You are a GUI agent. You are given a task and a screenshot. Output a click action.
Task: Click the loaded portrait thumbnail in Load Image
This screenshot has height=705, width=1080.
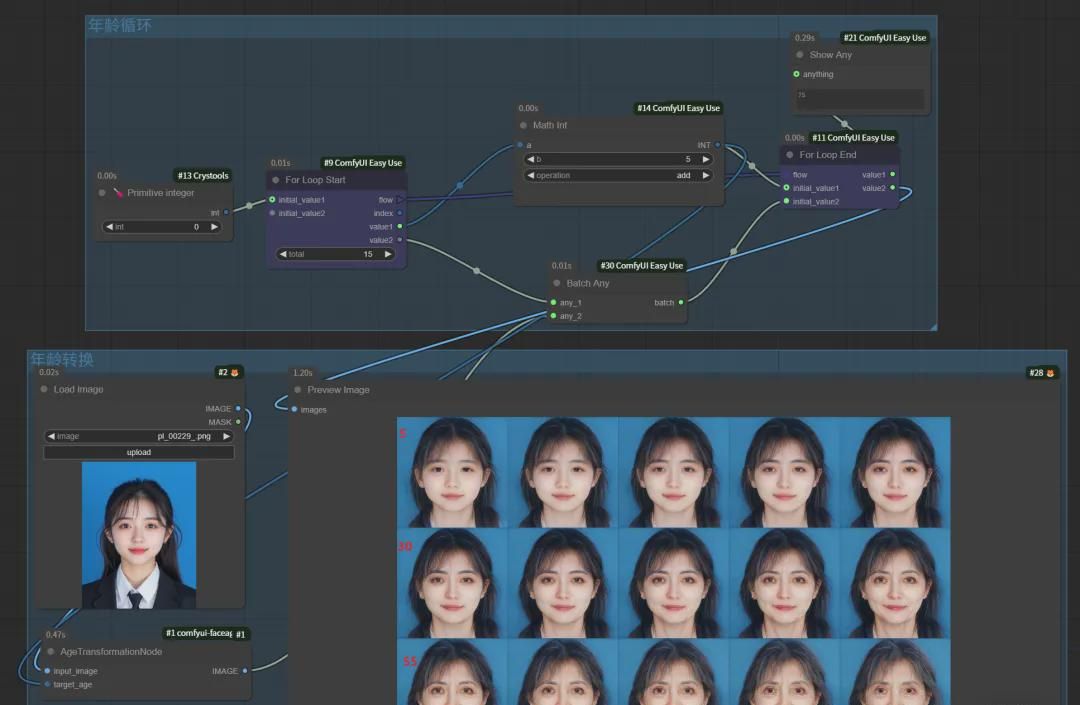coord(139,535)
